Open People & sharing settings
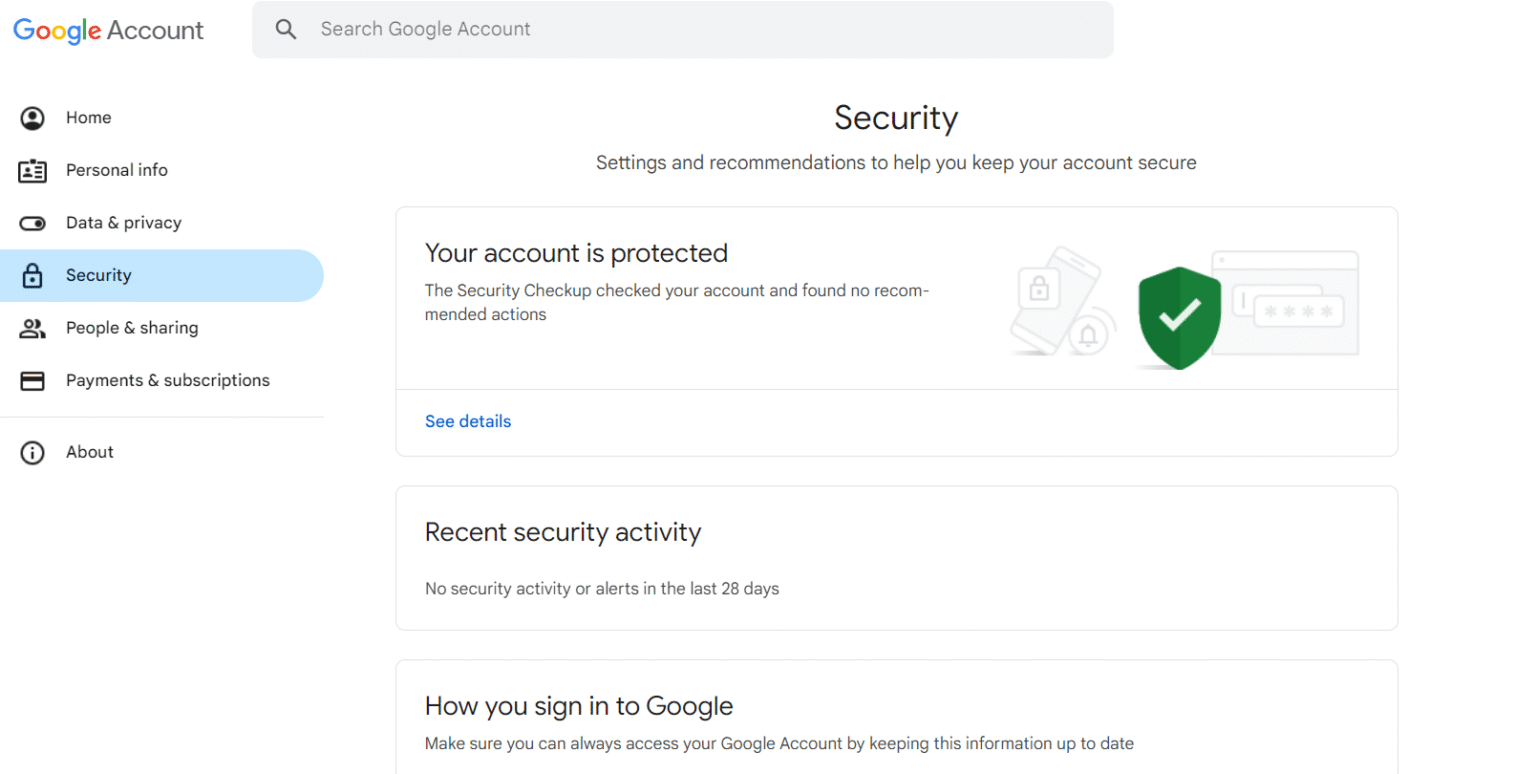The width and height of the screenshot is (1536, 774). (131, 328)
